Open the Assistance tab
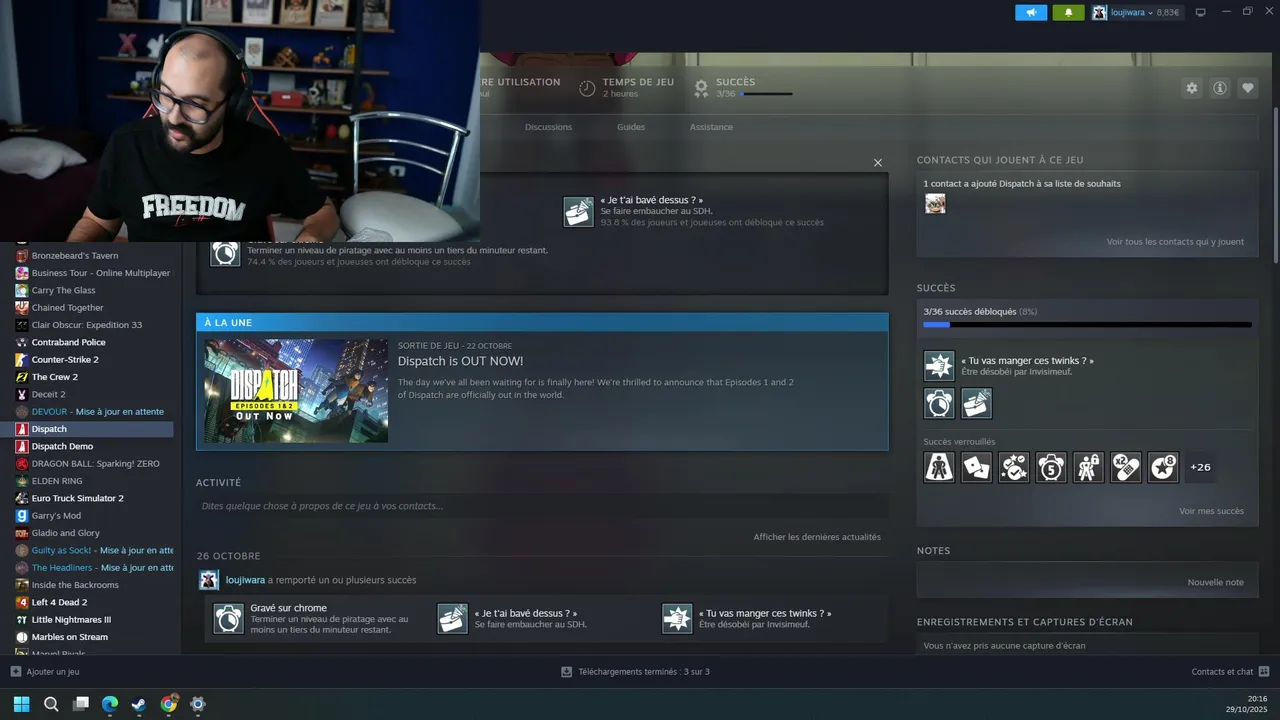Image resolution: width=1280 pixels, height=720 pixels. pos(711,127)
